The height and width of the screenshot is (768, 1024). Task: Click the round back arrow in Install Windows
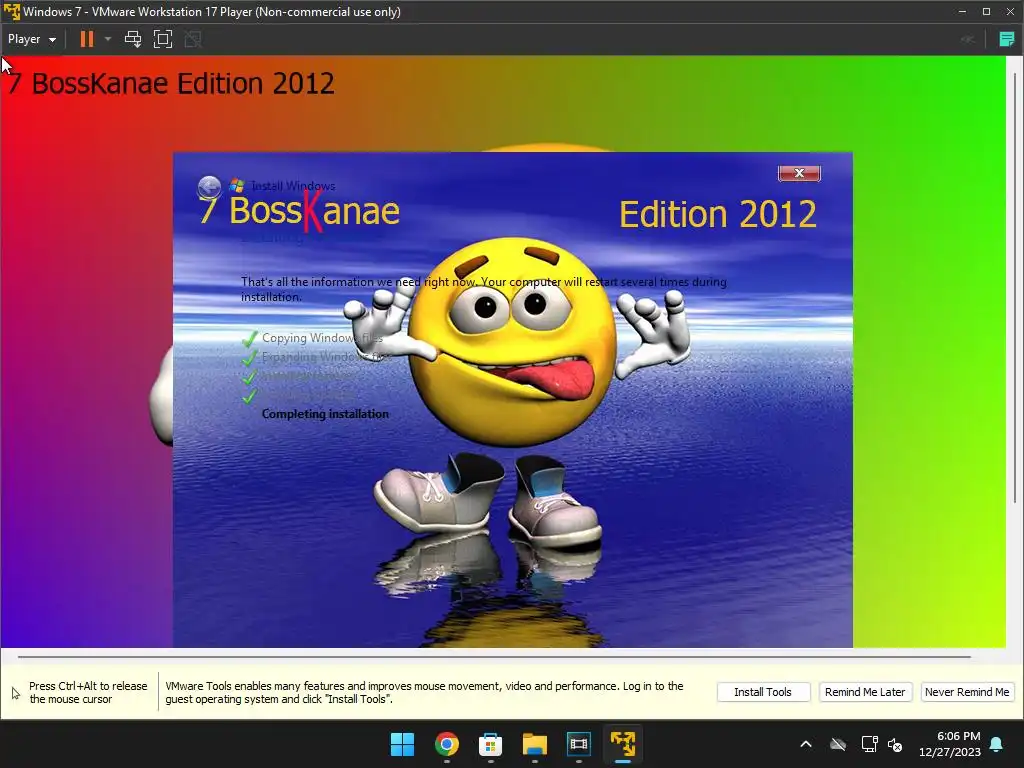coord(209,188)
